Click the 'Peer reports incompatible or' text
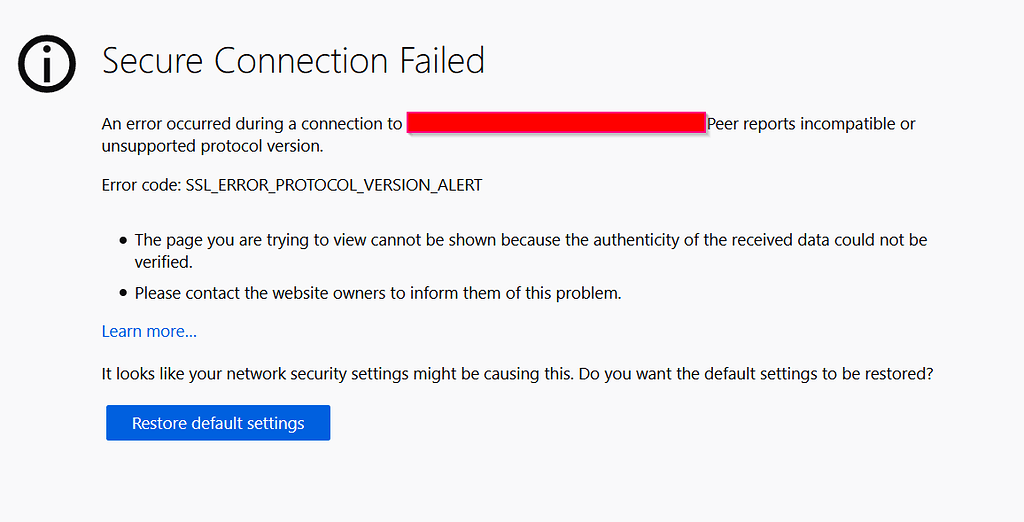This screenshot has height=522, width=1024. click(x=811, y=123)
